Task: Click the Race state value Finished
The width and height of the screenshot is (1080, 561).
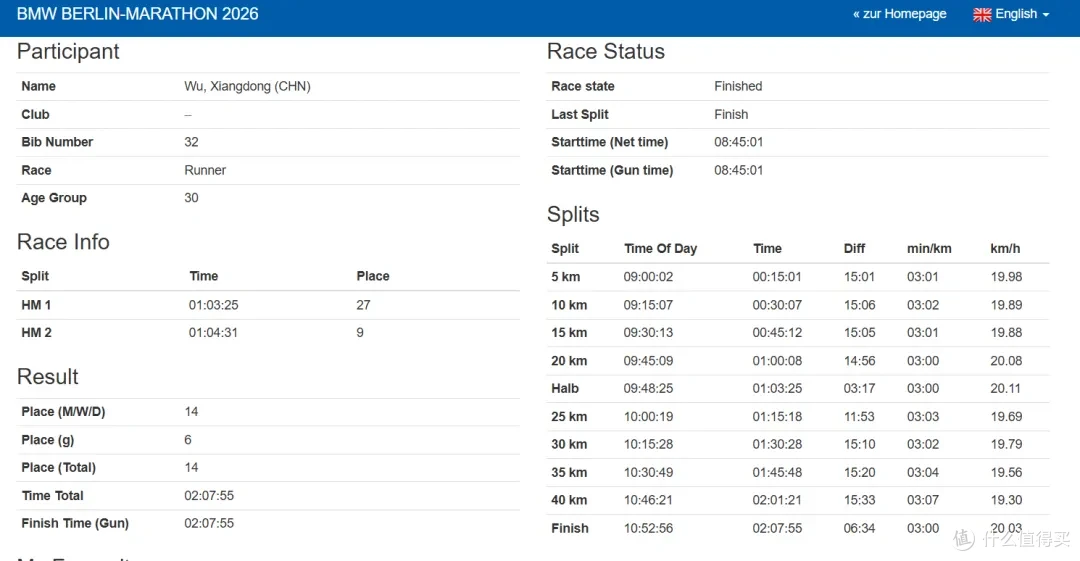Action: point(738,86)
